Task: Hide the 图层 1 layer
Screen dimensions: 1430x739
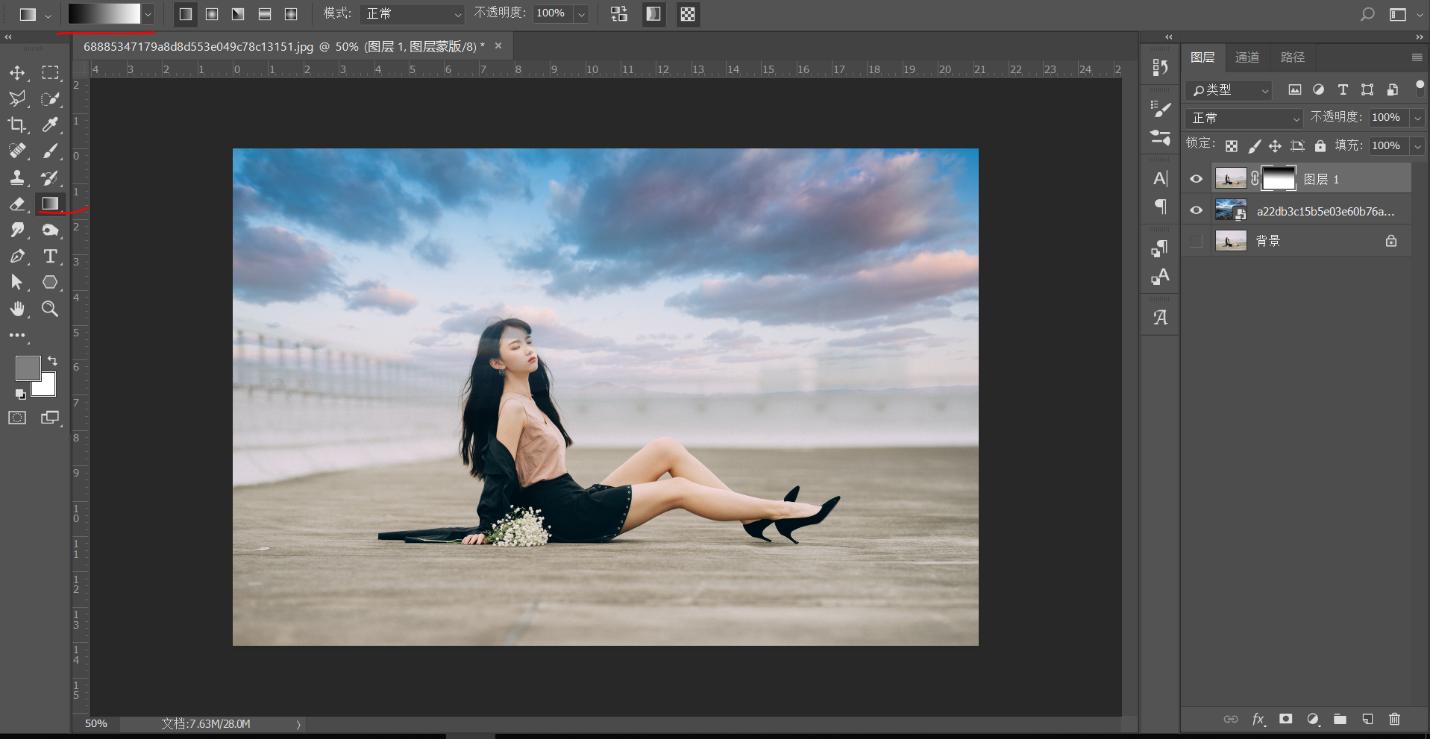Action: coord(1196,178)
